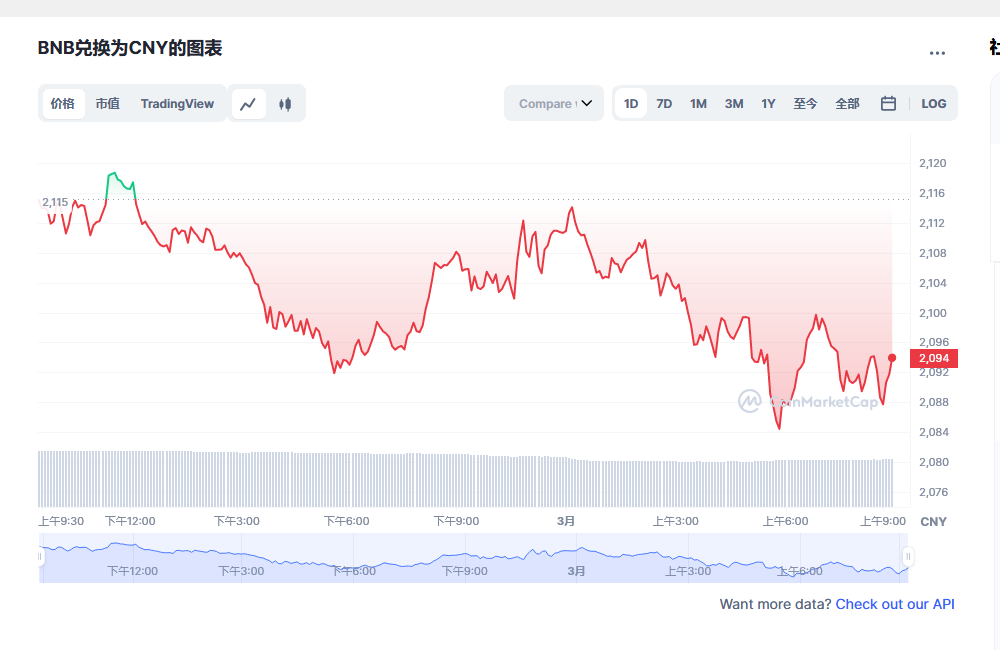Open the Compare dropdown
1000x650 pixels.
pos(547,104)
